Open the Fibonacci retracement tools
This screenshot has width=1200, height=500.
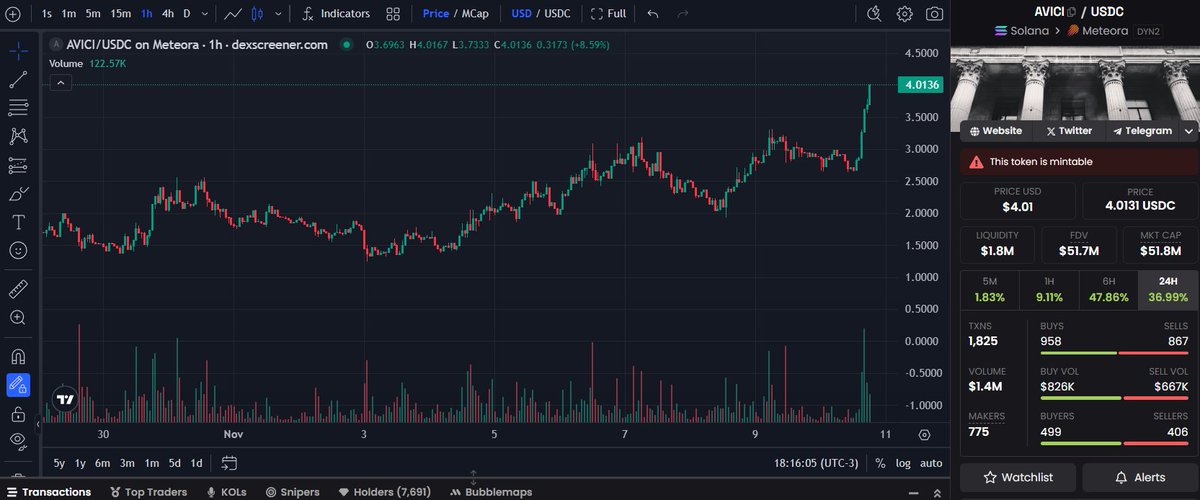18,108
